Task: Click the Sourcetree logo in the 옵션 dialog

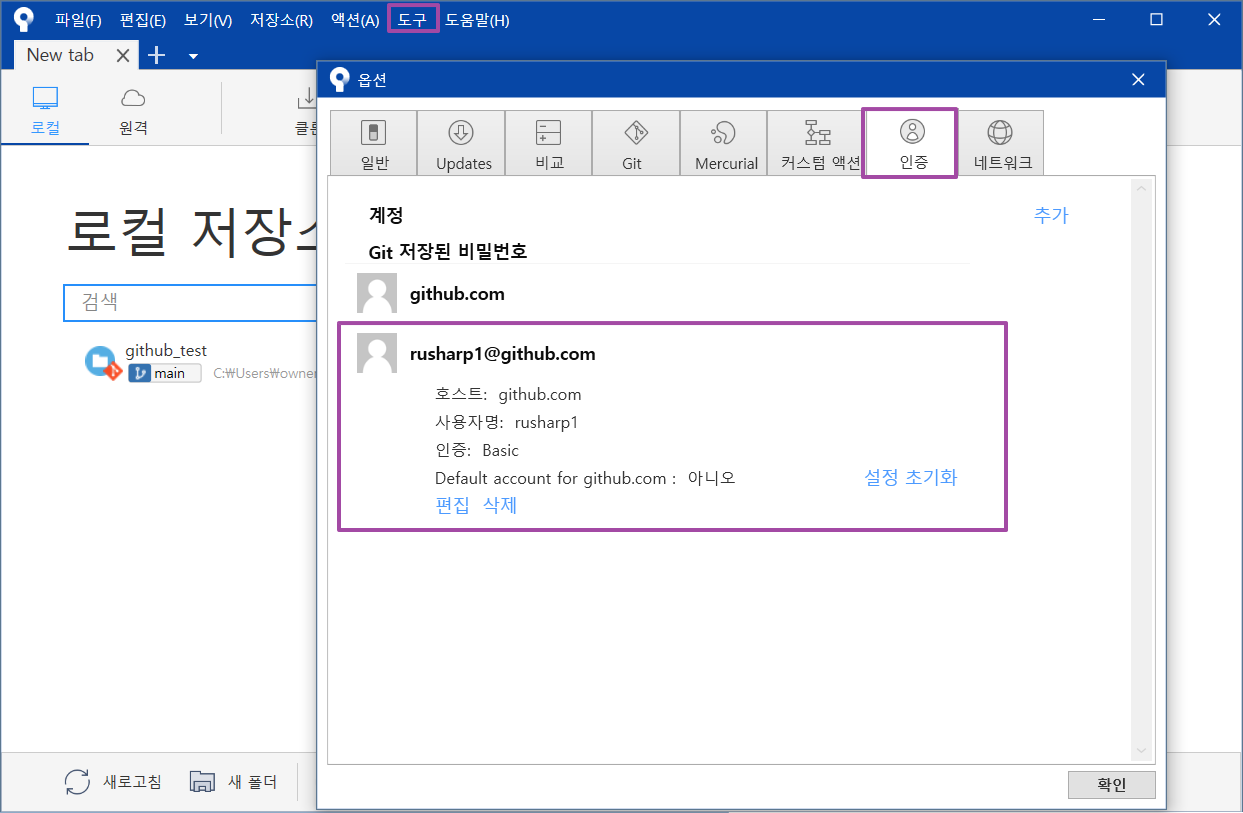Action: [x=340, y=80]
